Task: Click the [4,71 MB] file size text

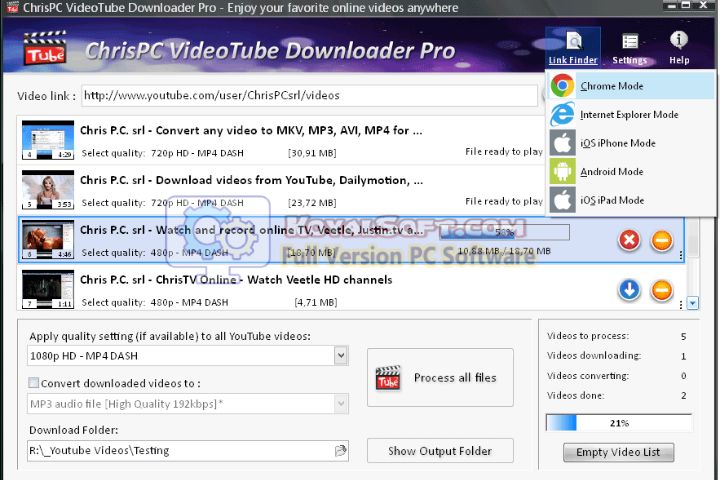Action: click(315, 302)
